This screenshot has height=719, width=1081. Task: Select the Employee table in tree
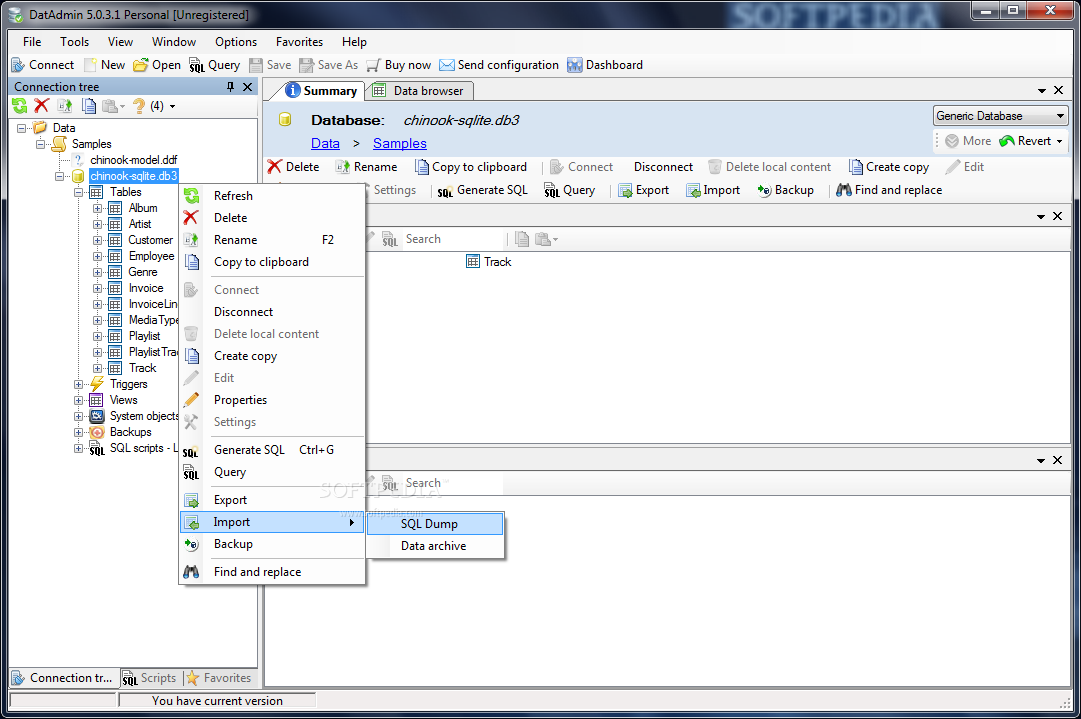point(151,256)
